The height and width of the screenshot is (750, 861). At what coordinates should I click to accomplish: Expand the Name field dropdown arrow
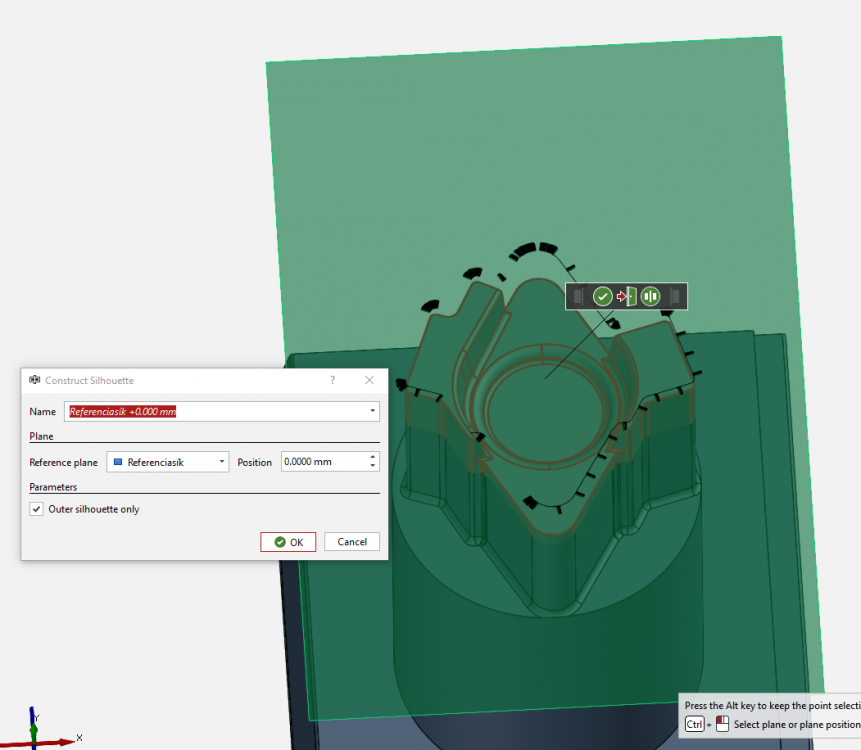pyautogui.click(x=373, y=411)
